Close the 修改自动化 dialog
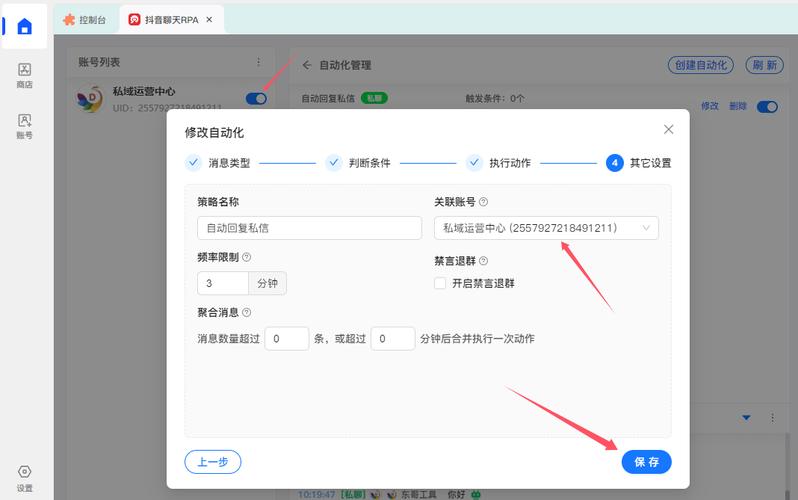The height and width of the screenshot is (500, 798). (669, 129)
